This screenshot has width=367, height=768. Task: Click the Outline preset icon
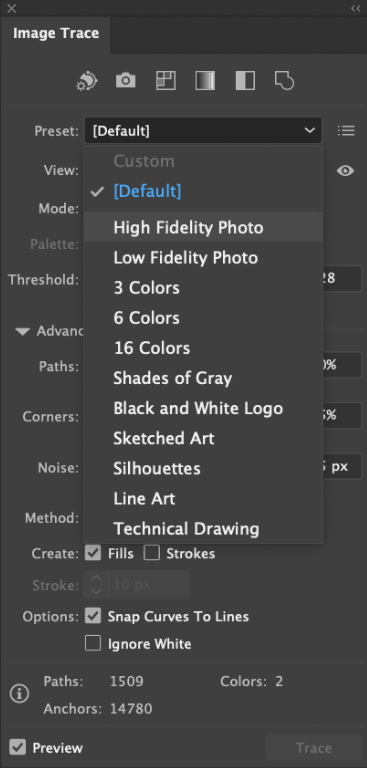[284, 81]
